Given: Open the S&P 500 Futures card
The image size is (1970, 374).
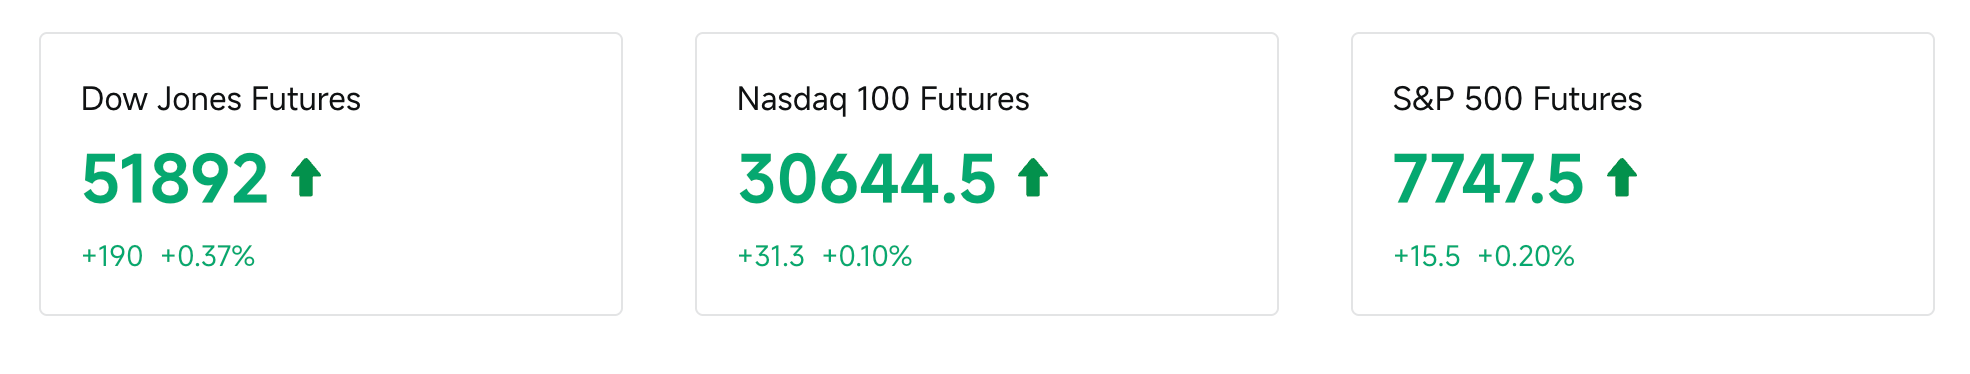Looking at the screenshot, I should [1643, 174].
